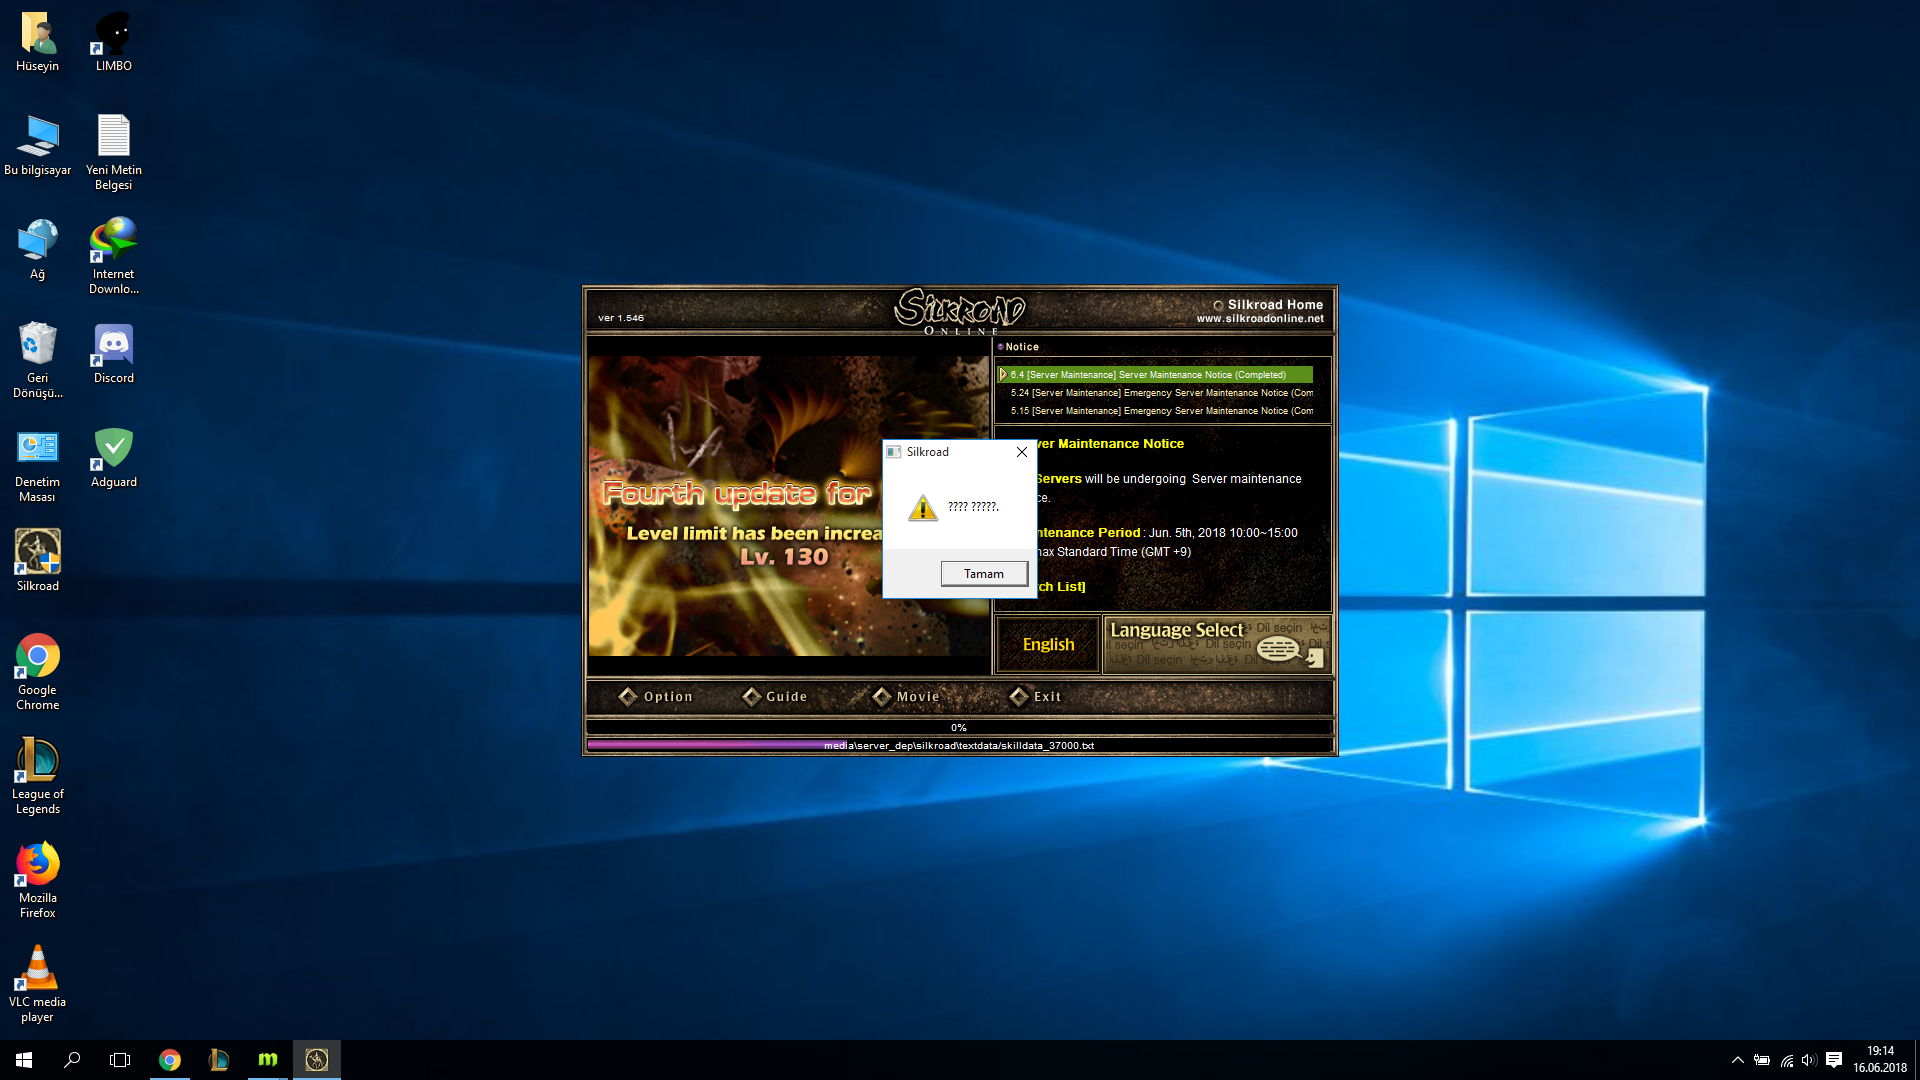
Task: Open taskbar clock showing 19:14
Action: point(1880,1060)
